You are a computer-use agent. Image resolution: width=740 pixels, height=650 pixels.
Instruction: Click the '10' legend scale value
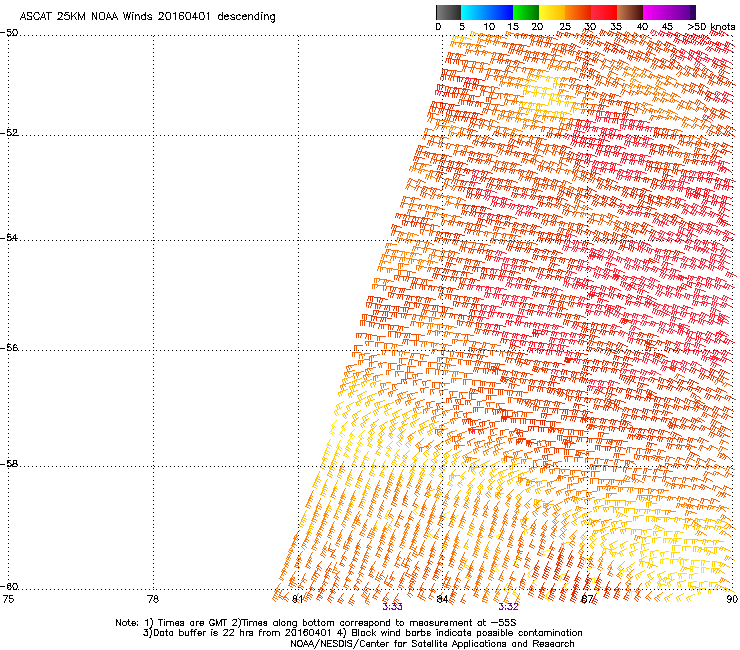(x=489, y=27)
